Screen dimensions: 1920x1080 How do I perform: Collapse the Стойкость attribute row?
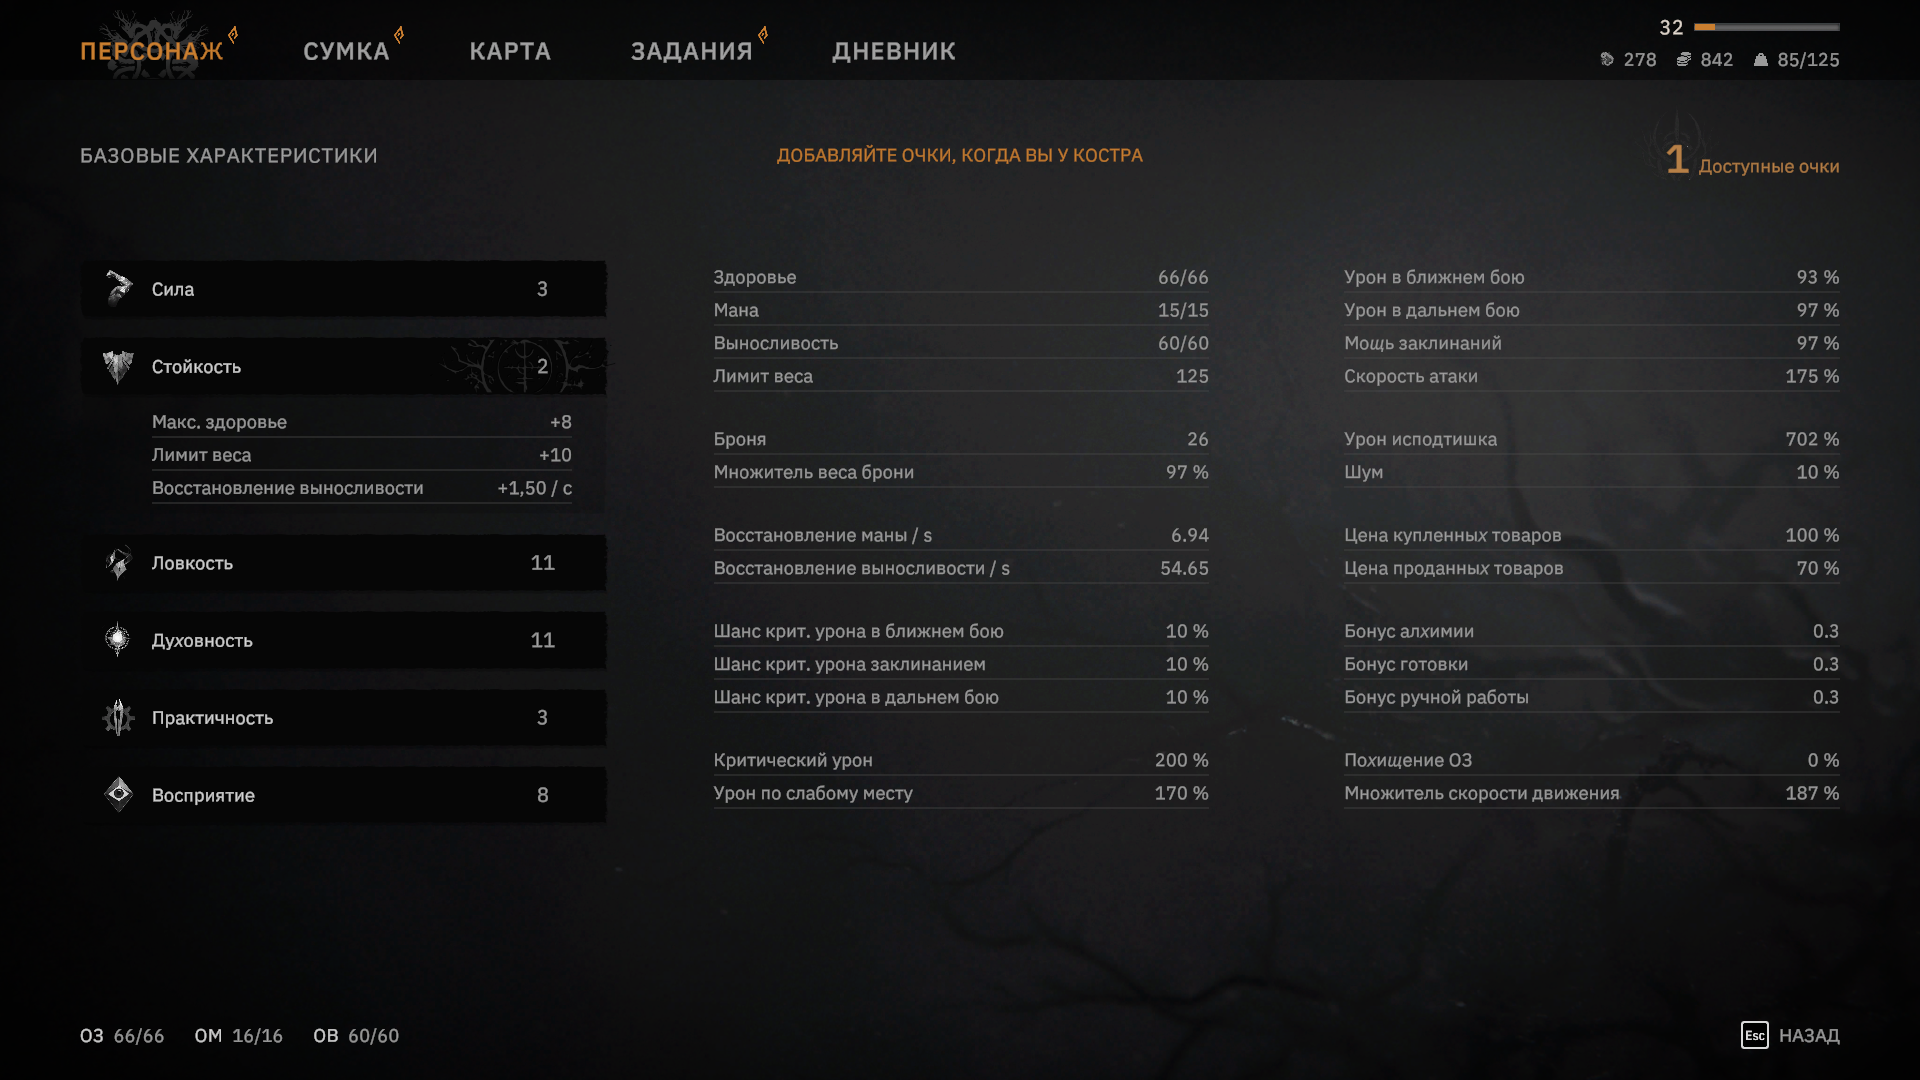pyautogui.click(x=344, y=366)
